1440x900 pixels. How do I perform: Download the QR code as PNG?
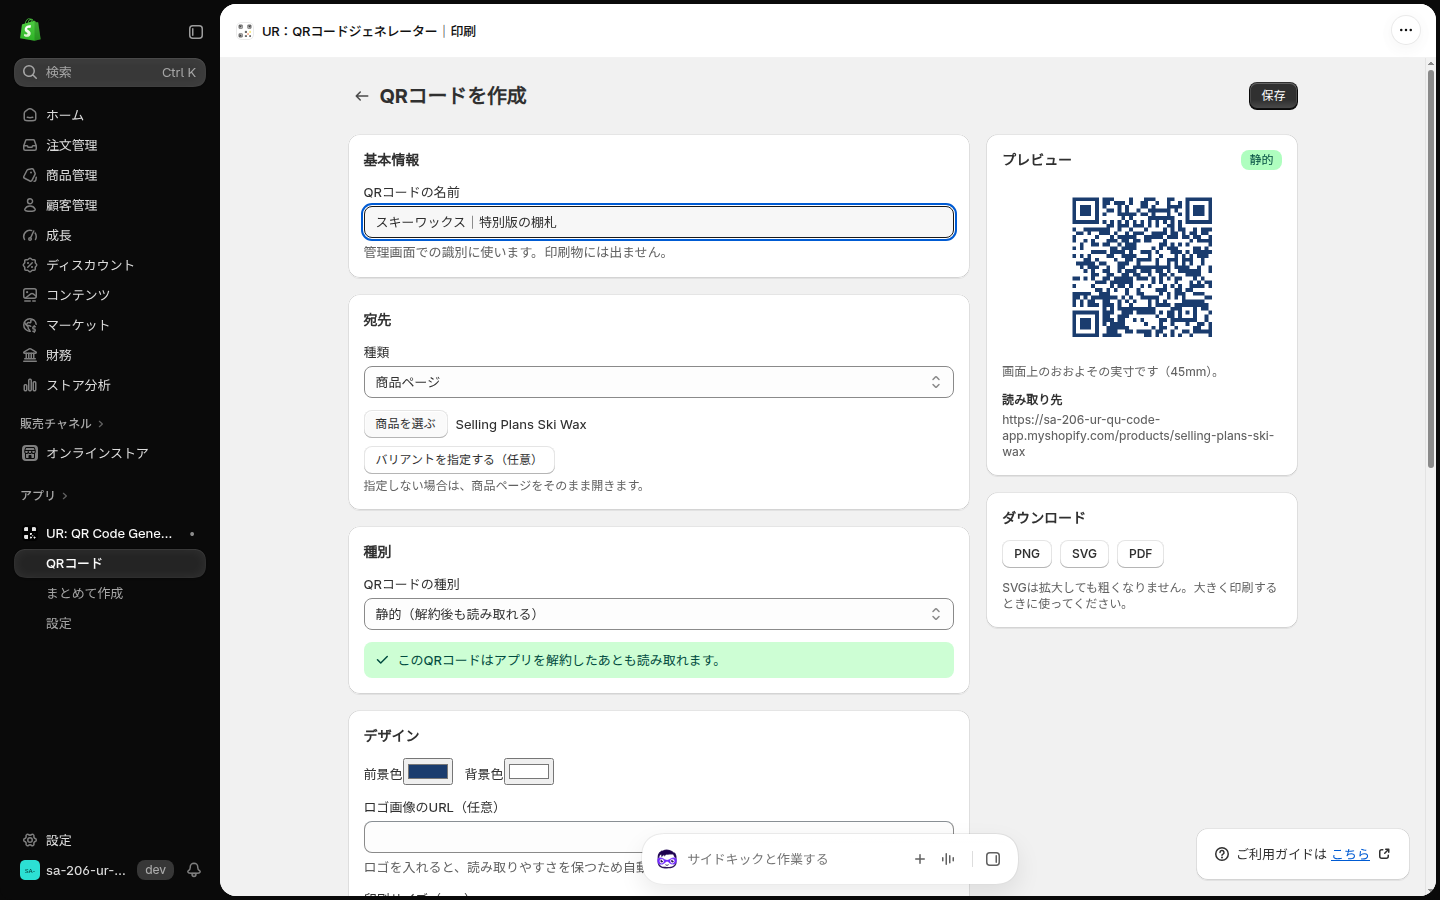pos(1027,554)
